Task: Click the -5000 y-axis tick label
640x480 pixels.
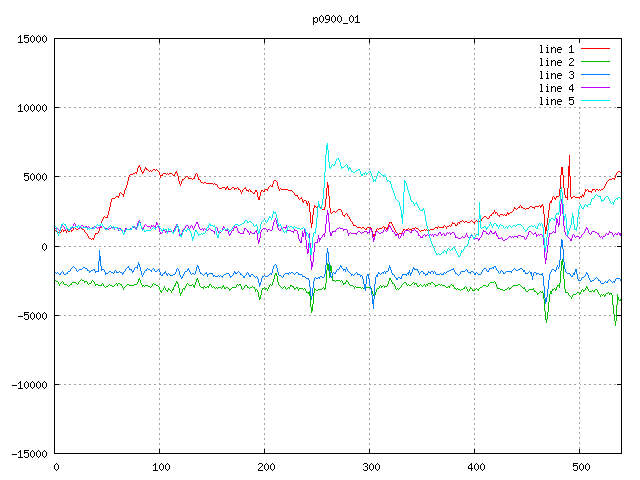Action: pyautogui.click(x=32, y=315)
